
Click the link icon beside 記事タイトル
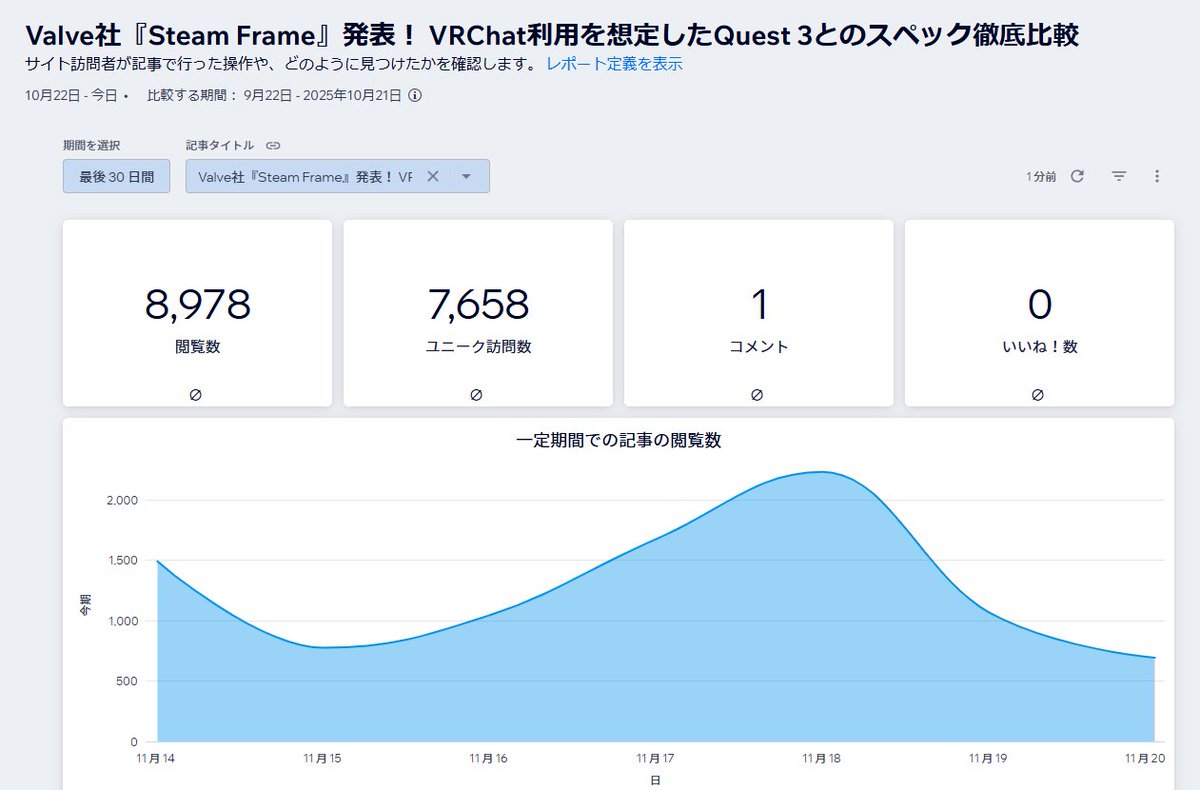273,146
